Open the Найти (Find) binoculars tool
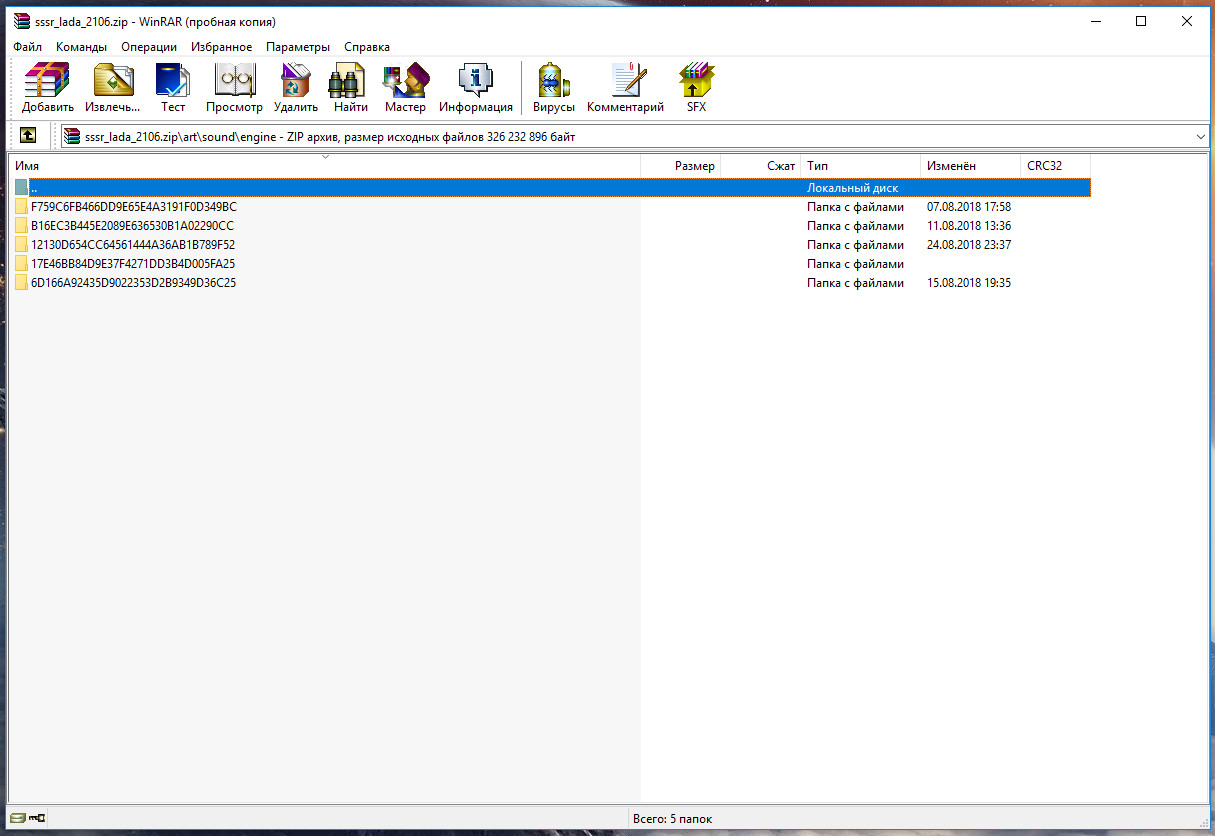1215x836 pixels. coord(350,88)
